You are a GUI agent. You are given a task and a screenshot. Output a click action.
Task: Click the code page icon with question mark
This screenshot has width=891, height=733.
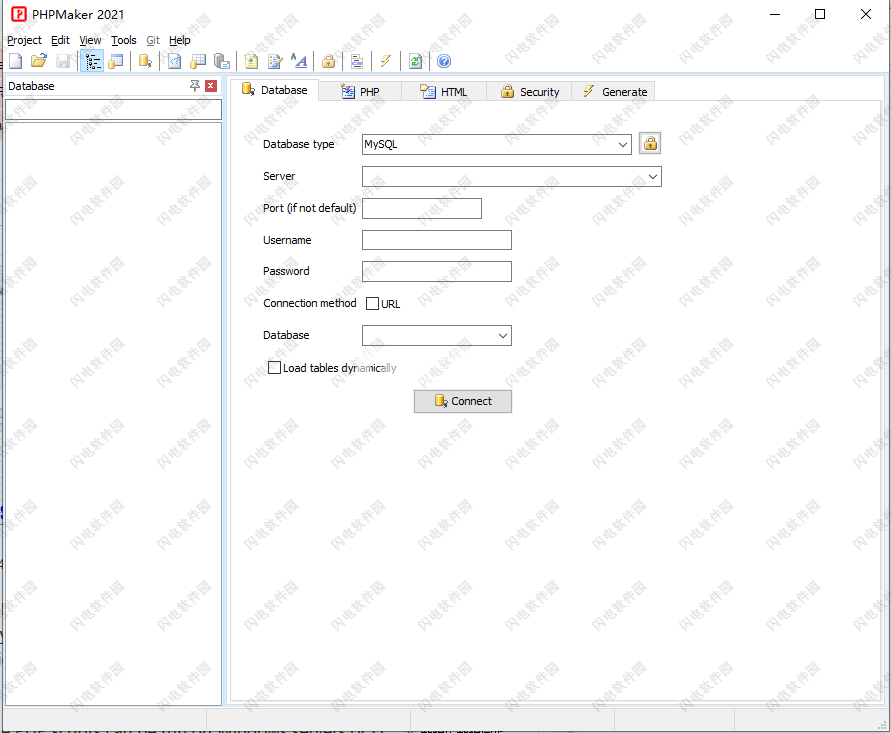pyautogui.click(x=174, y=61)
